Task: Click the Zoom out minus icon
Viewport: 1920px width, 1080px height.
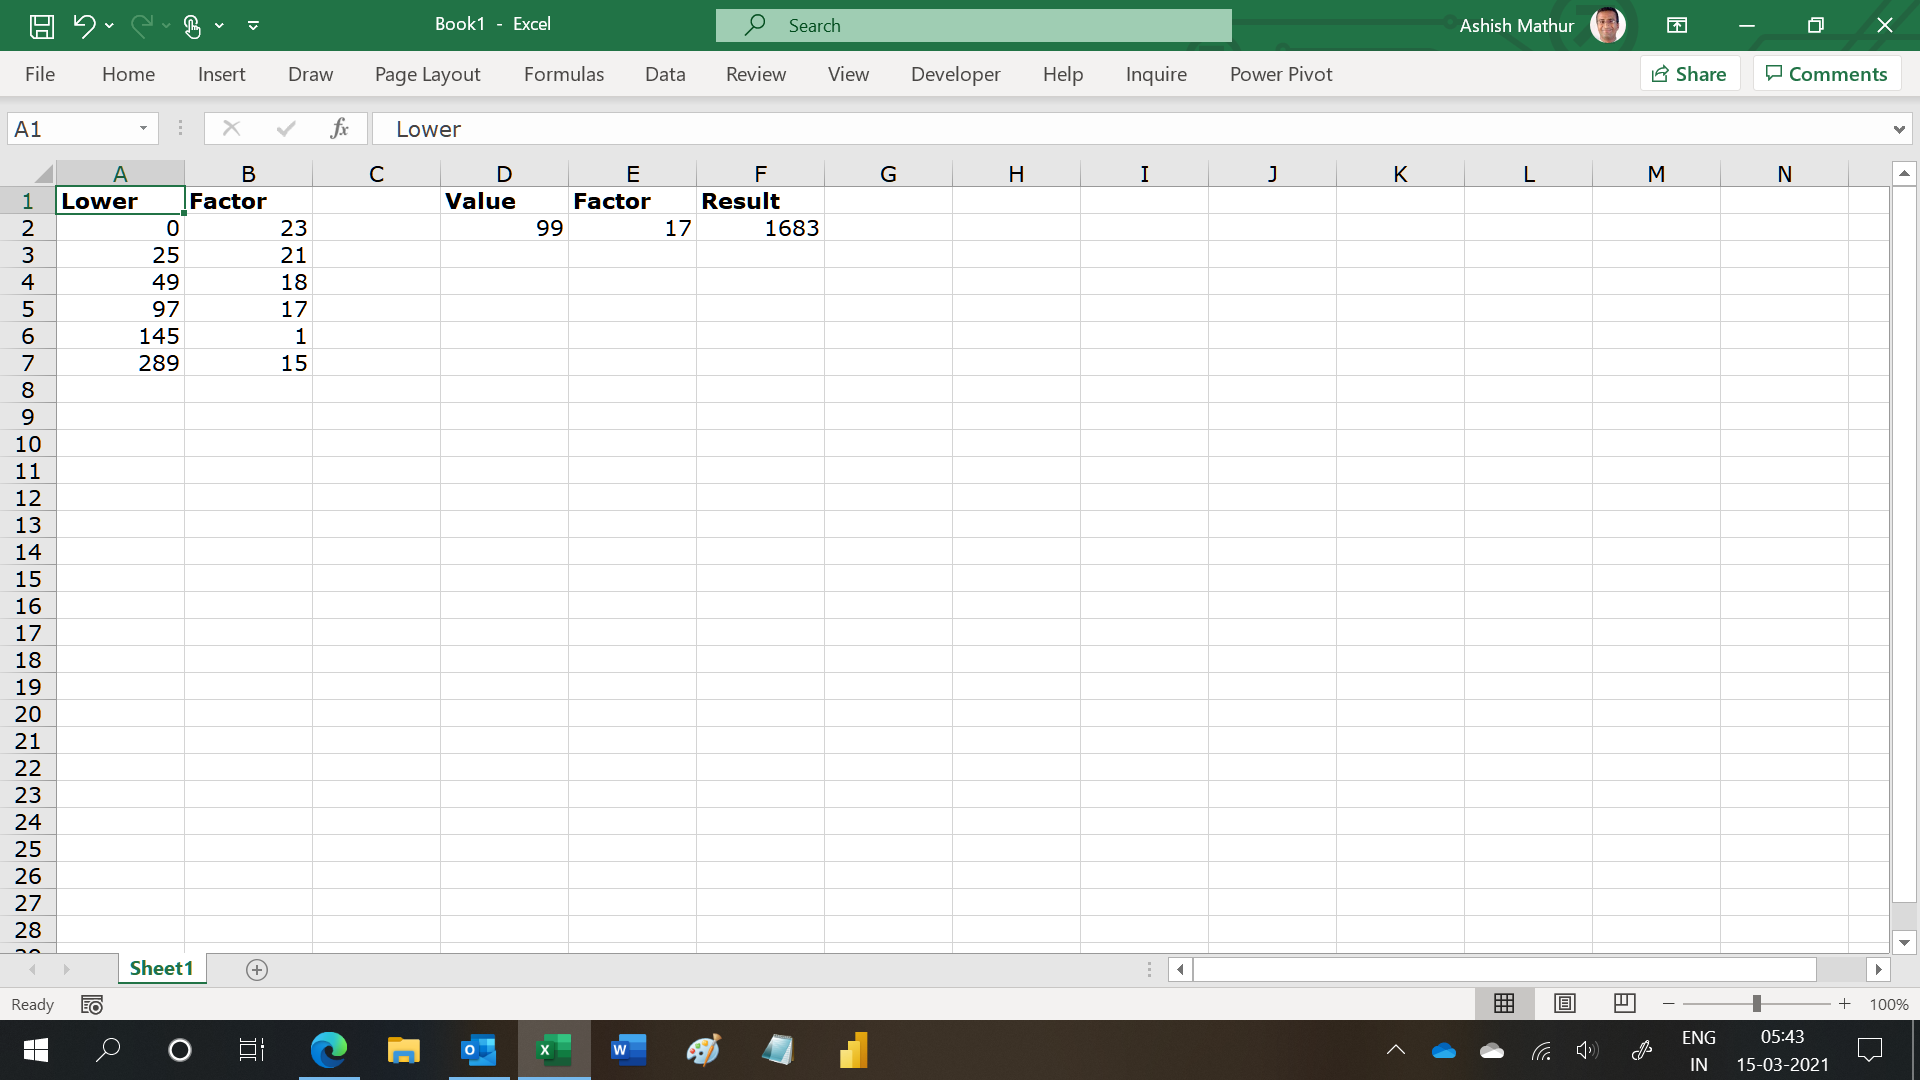Action: pos(1668,1004)
